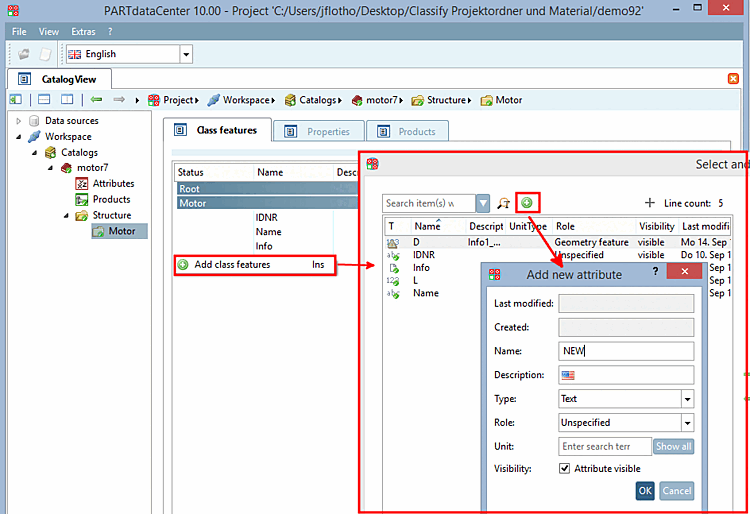750x514 pixels.
Task: Select Motor folder in the tree
Action: coord(120,231)
